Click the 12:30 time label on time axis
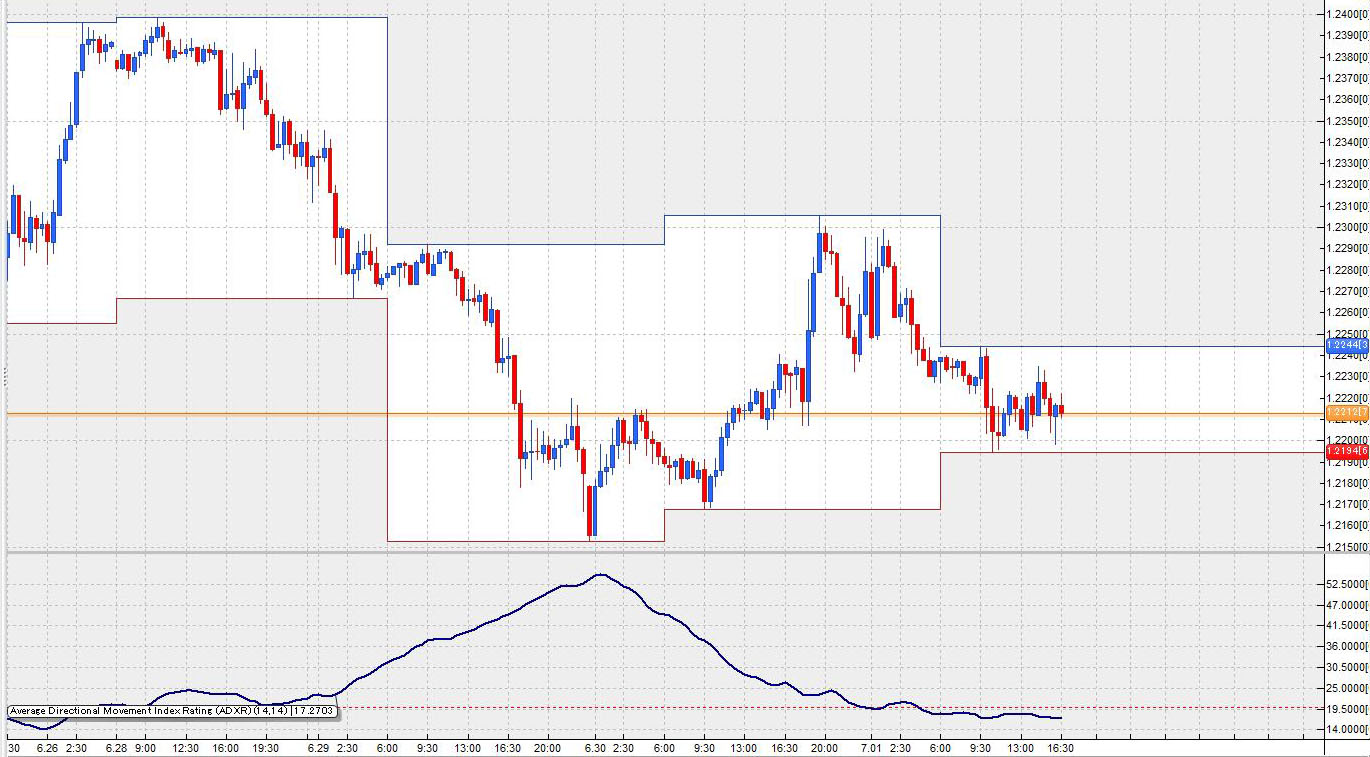 (x=185, y=748)
